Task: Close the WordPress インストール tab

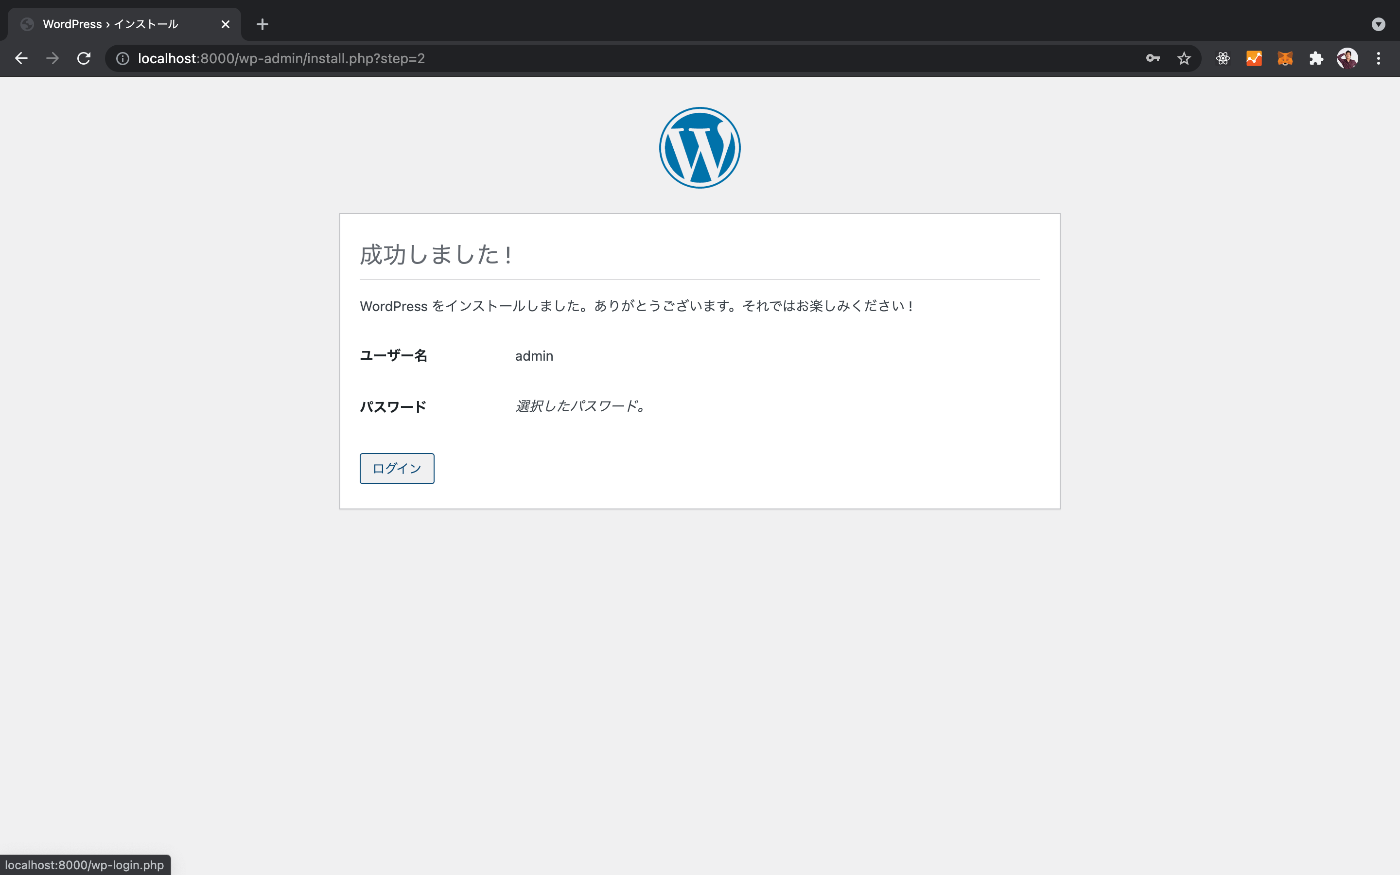Action: 225,24
